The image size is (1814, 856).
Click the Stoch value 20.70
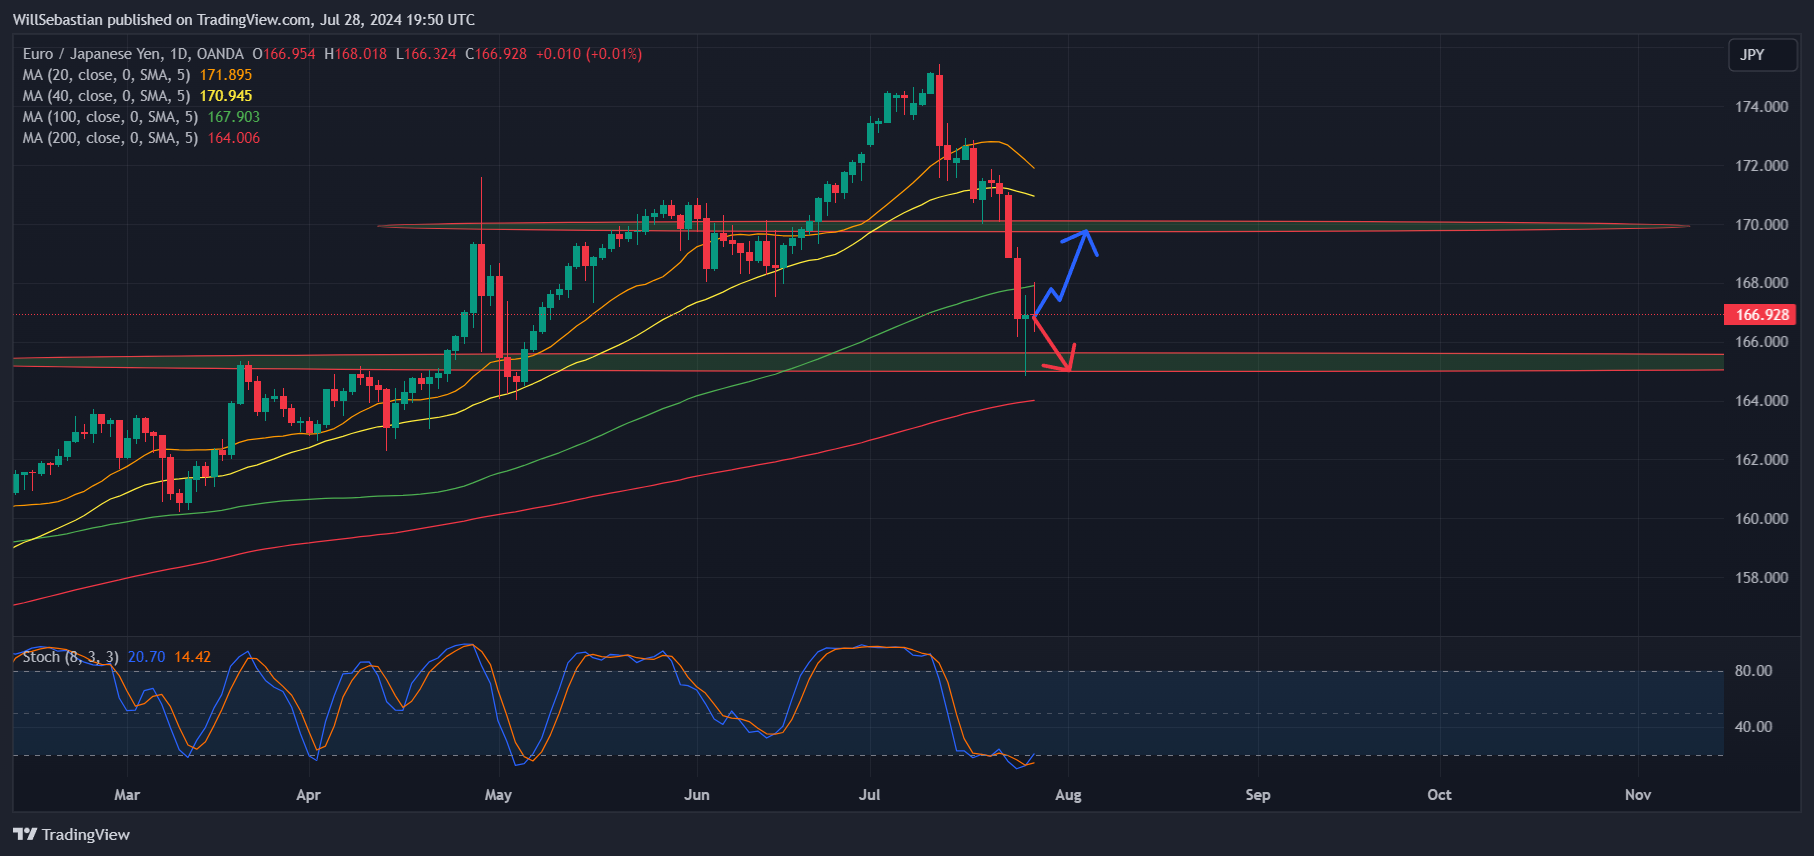[147, 657]
